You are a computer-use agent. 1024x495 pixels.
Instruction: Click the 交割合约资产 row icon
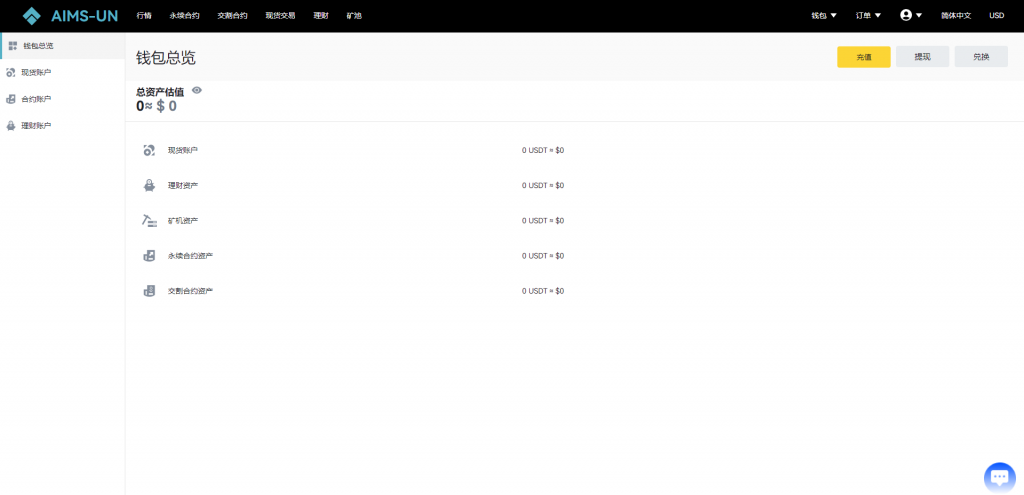pyautogui.click(x=149, y=291)
